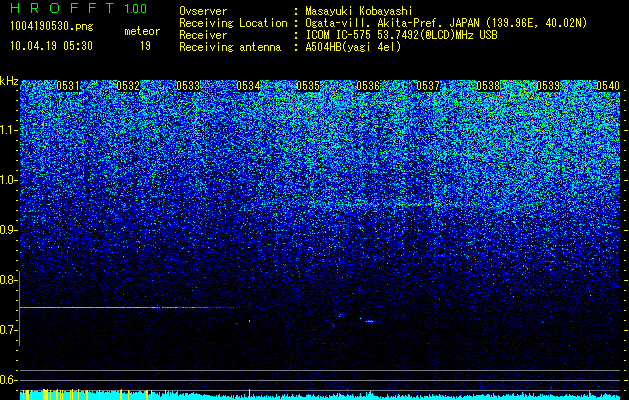Image resolution: width=629 pixels, height=400 pixels.
Task: Click the meteor label
Action: 142,31
